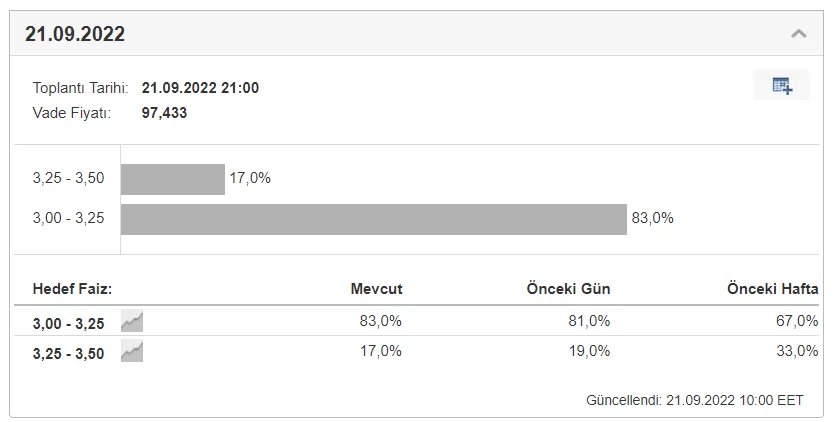
Task: Select the 3,25 - 3,50 table row label
Action: pos(68,353)
